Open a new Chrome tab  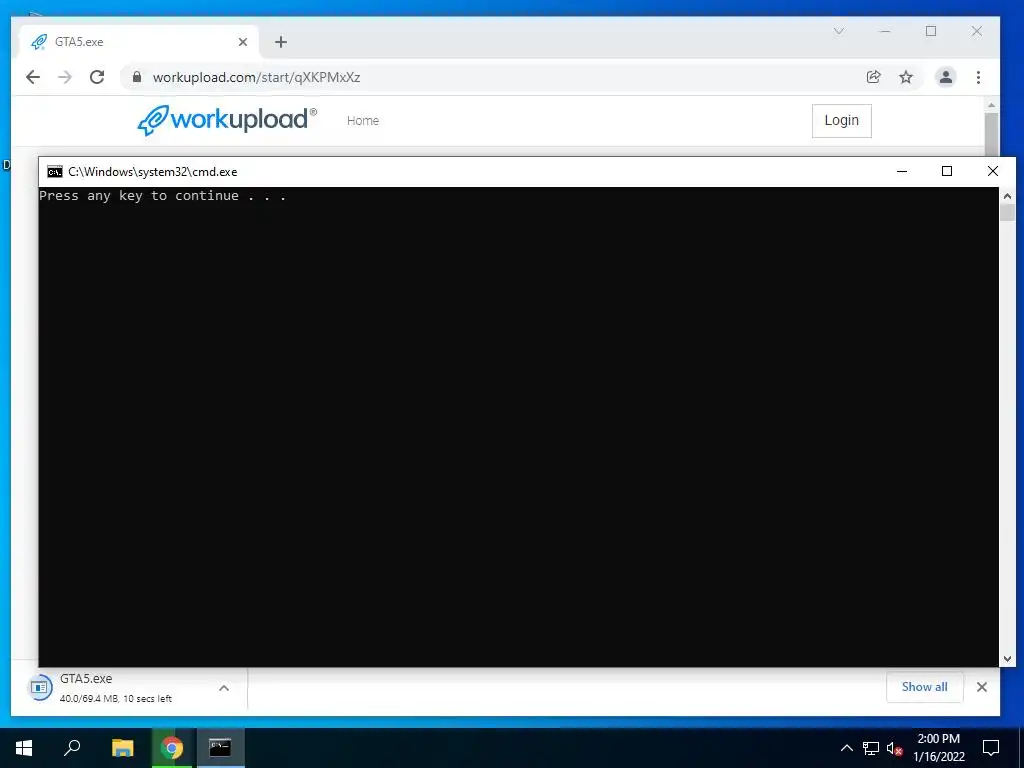(x=281, y=42)
